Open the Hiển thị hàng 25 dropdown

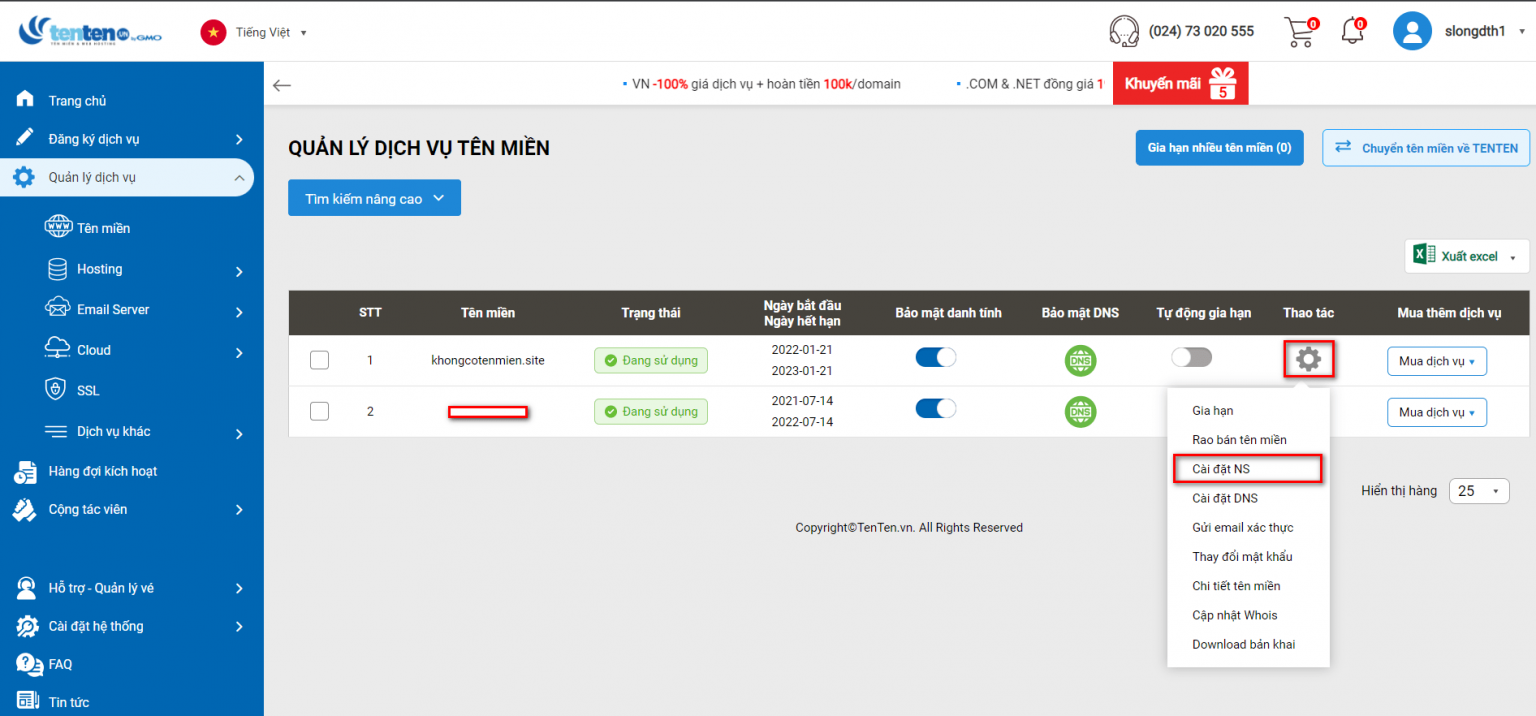(x=1479, y=491)
